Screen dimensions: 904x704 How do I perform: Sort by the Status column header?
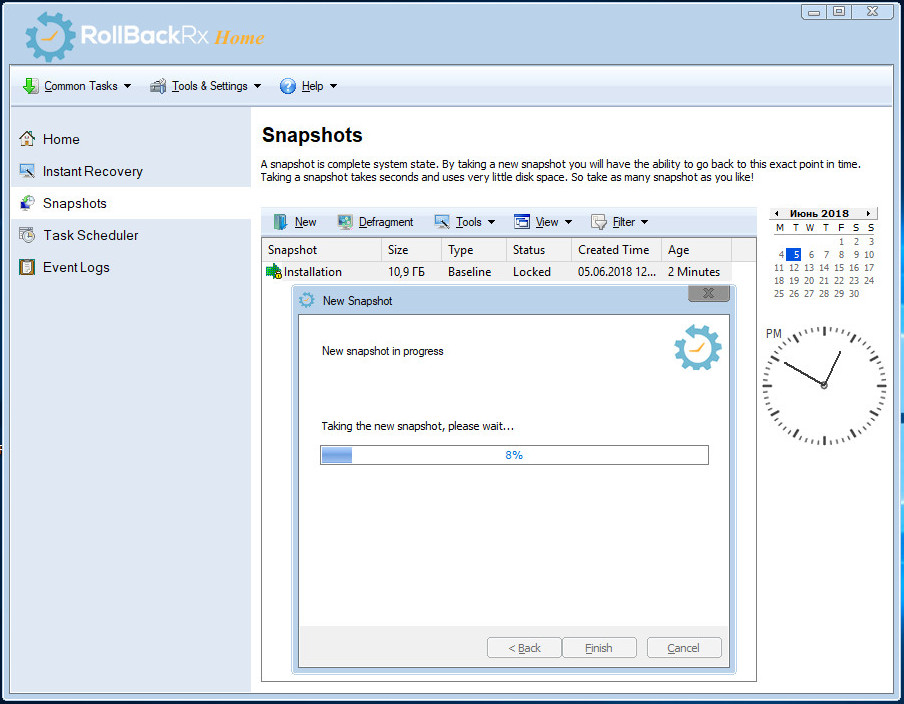(539, 250)
